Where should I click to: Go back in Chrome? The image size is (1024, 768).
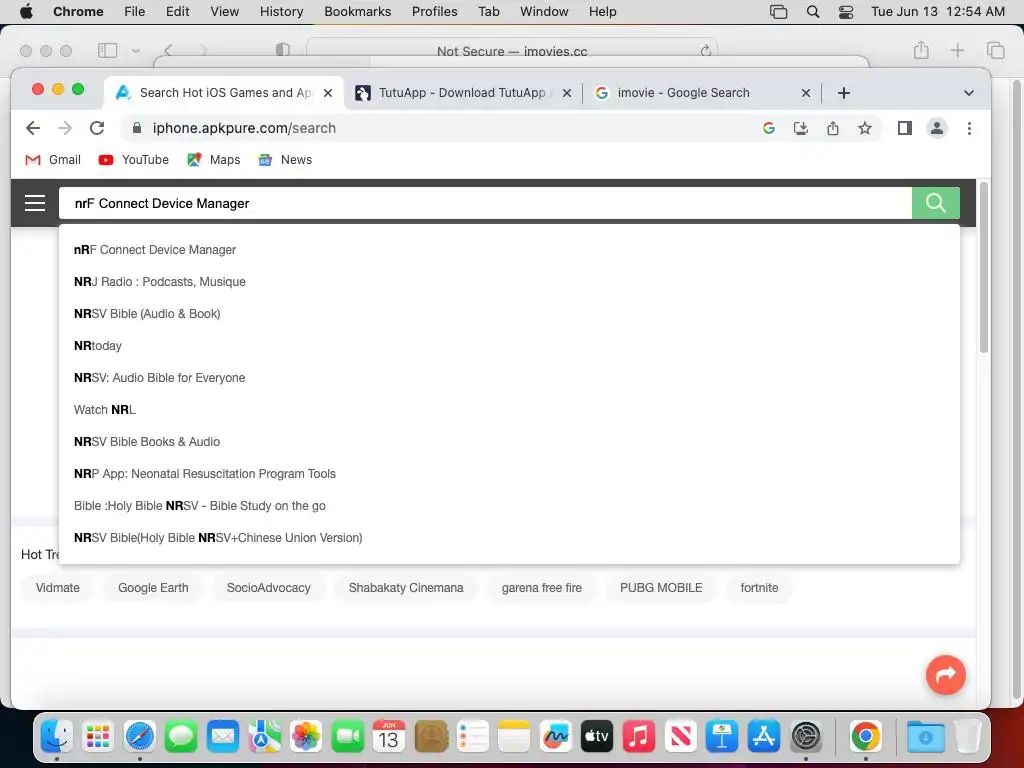coord(33,128)
